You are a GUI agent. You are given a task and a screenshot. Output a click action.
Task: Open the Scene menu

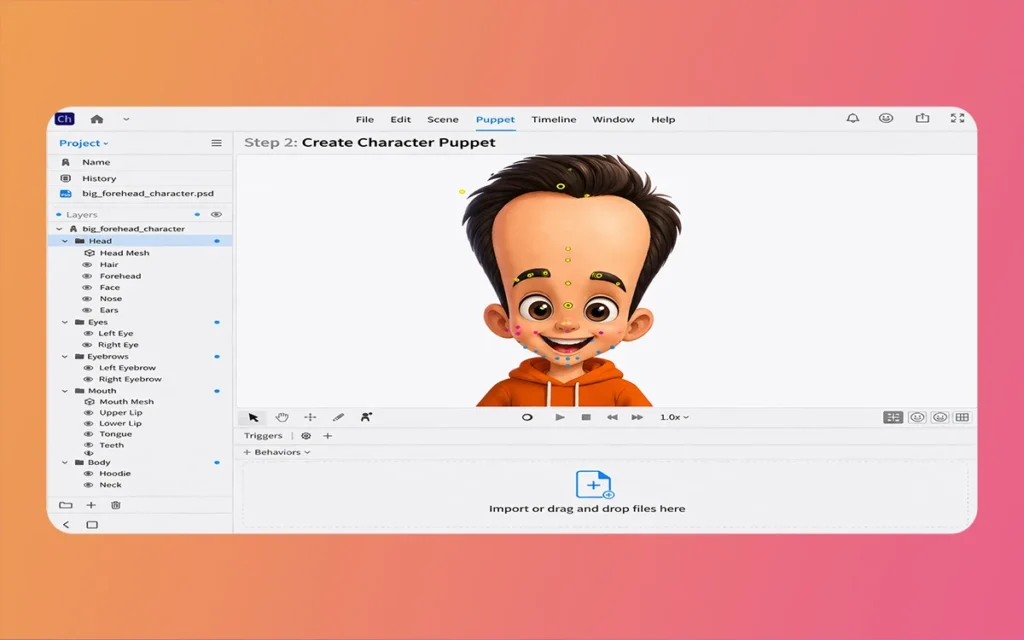[x=443, y=119]
